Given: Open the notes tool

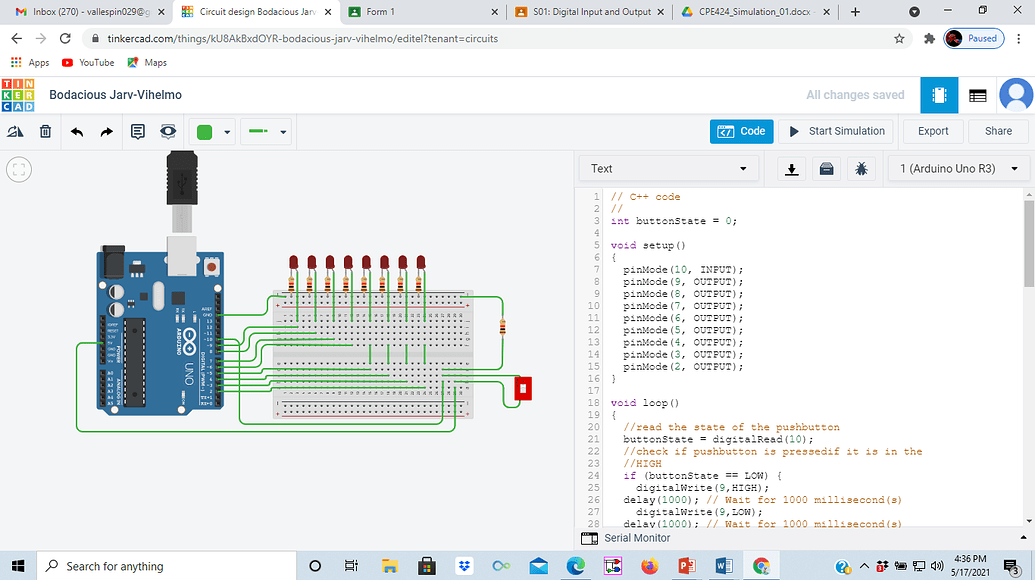Looking at the screenshot, I should tap(138, 131).
